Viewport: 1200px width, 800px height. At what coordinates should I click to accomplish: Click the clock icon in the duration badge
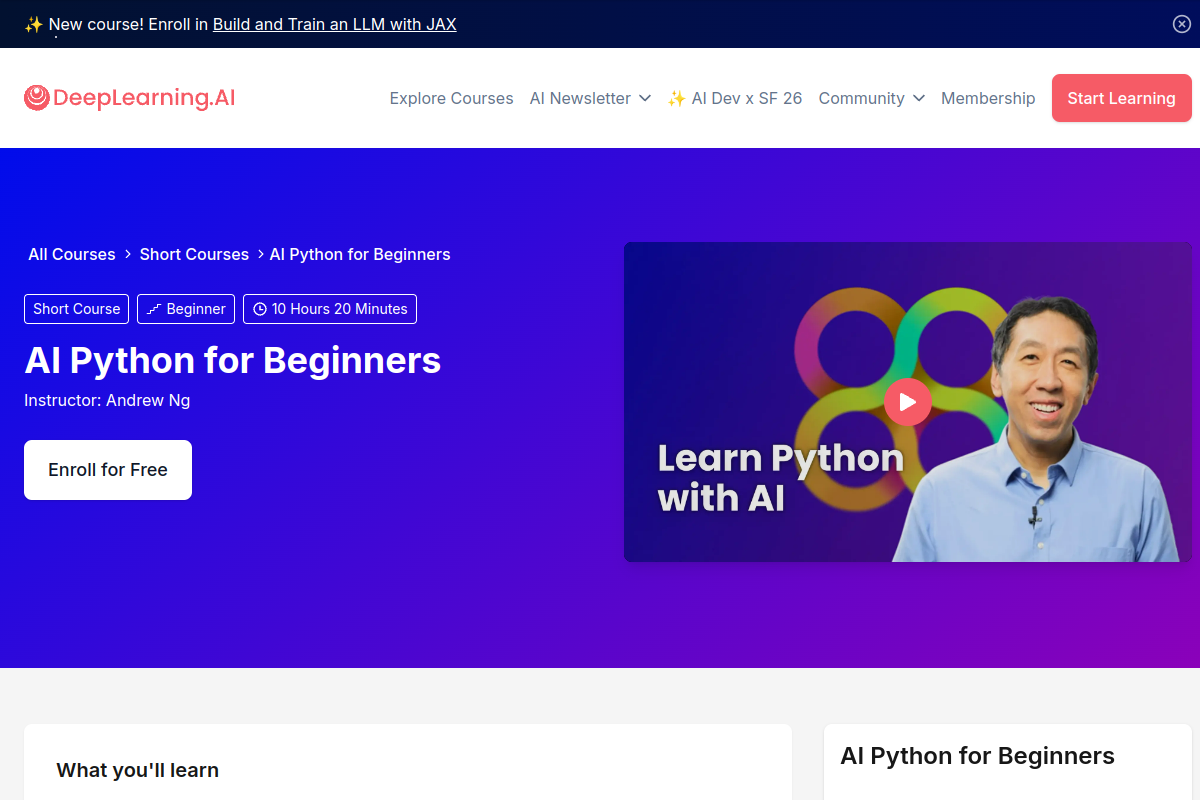click(x=262, y=309)
